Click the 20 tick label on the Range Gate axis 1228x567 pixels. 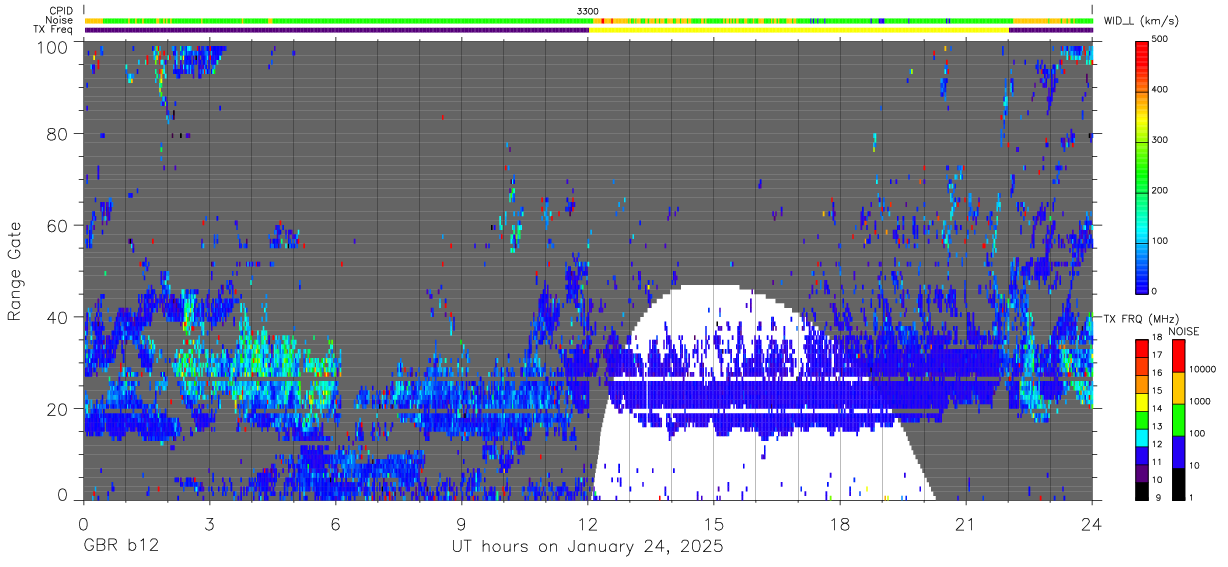(58, 408)
